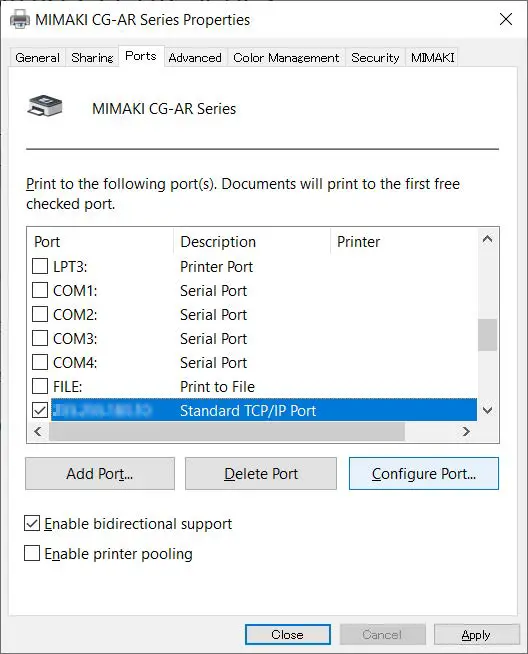Switch to the General tab
This screenshot has width=528, height=654.
pos(38,58)
